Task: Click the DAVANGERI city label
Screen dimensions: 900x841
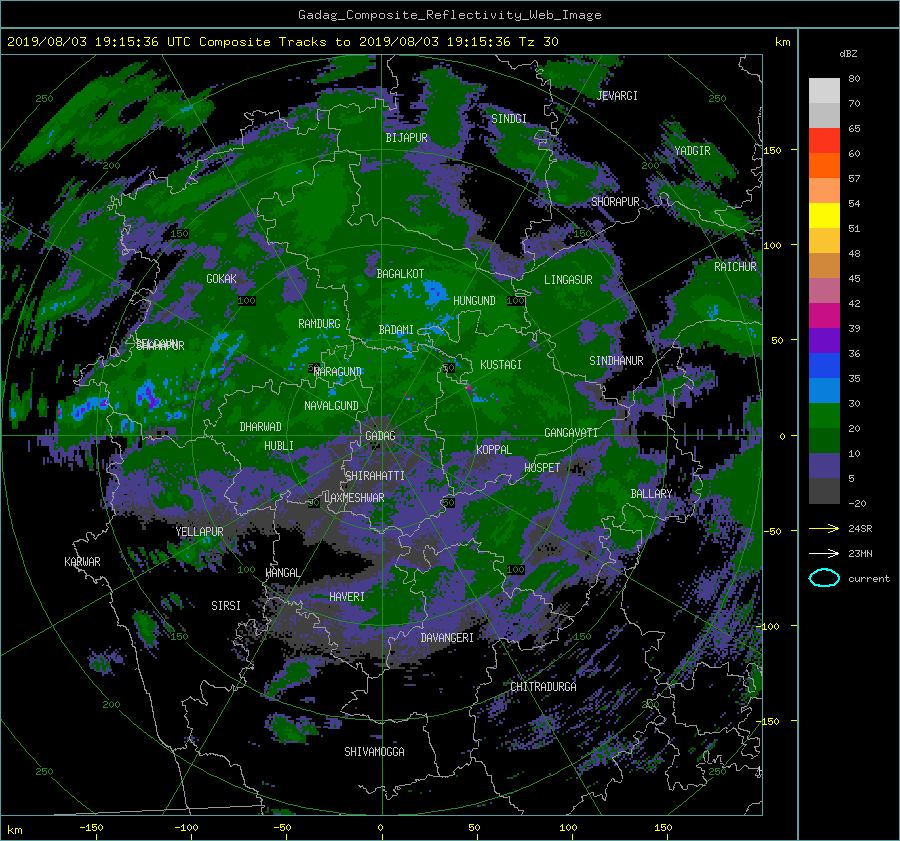Action: [x=447, y=638]
